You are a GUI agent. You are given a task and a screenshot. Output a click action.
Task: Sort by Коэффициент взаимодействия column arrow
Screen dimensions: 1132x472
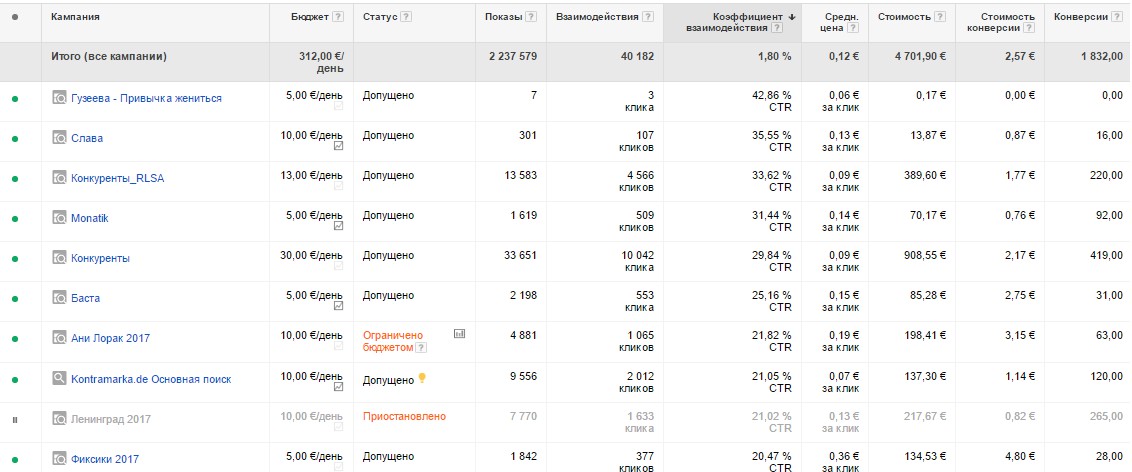[x=792, y=17]
